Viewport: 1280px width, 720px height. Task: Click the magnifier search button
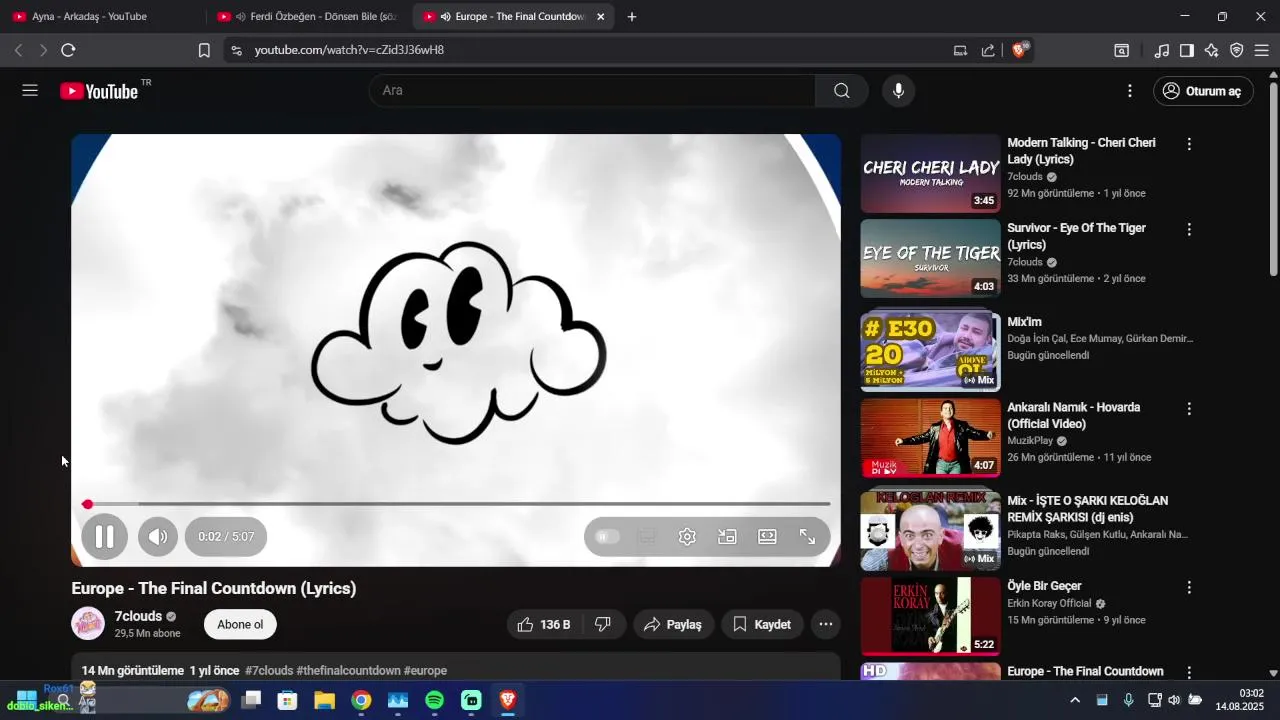pos(842,91)
